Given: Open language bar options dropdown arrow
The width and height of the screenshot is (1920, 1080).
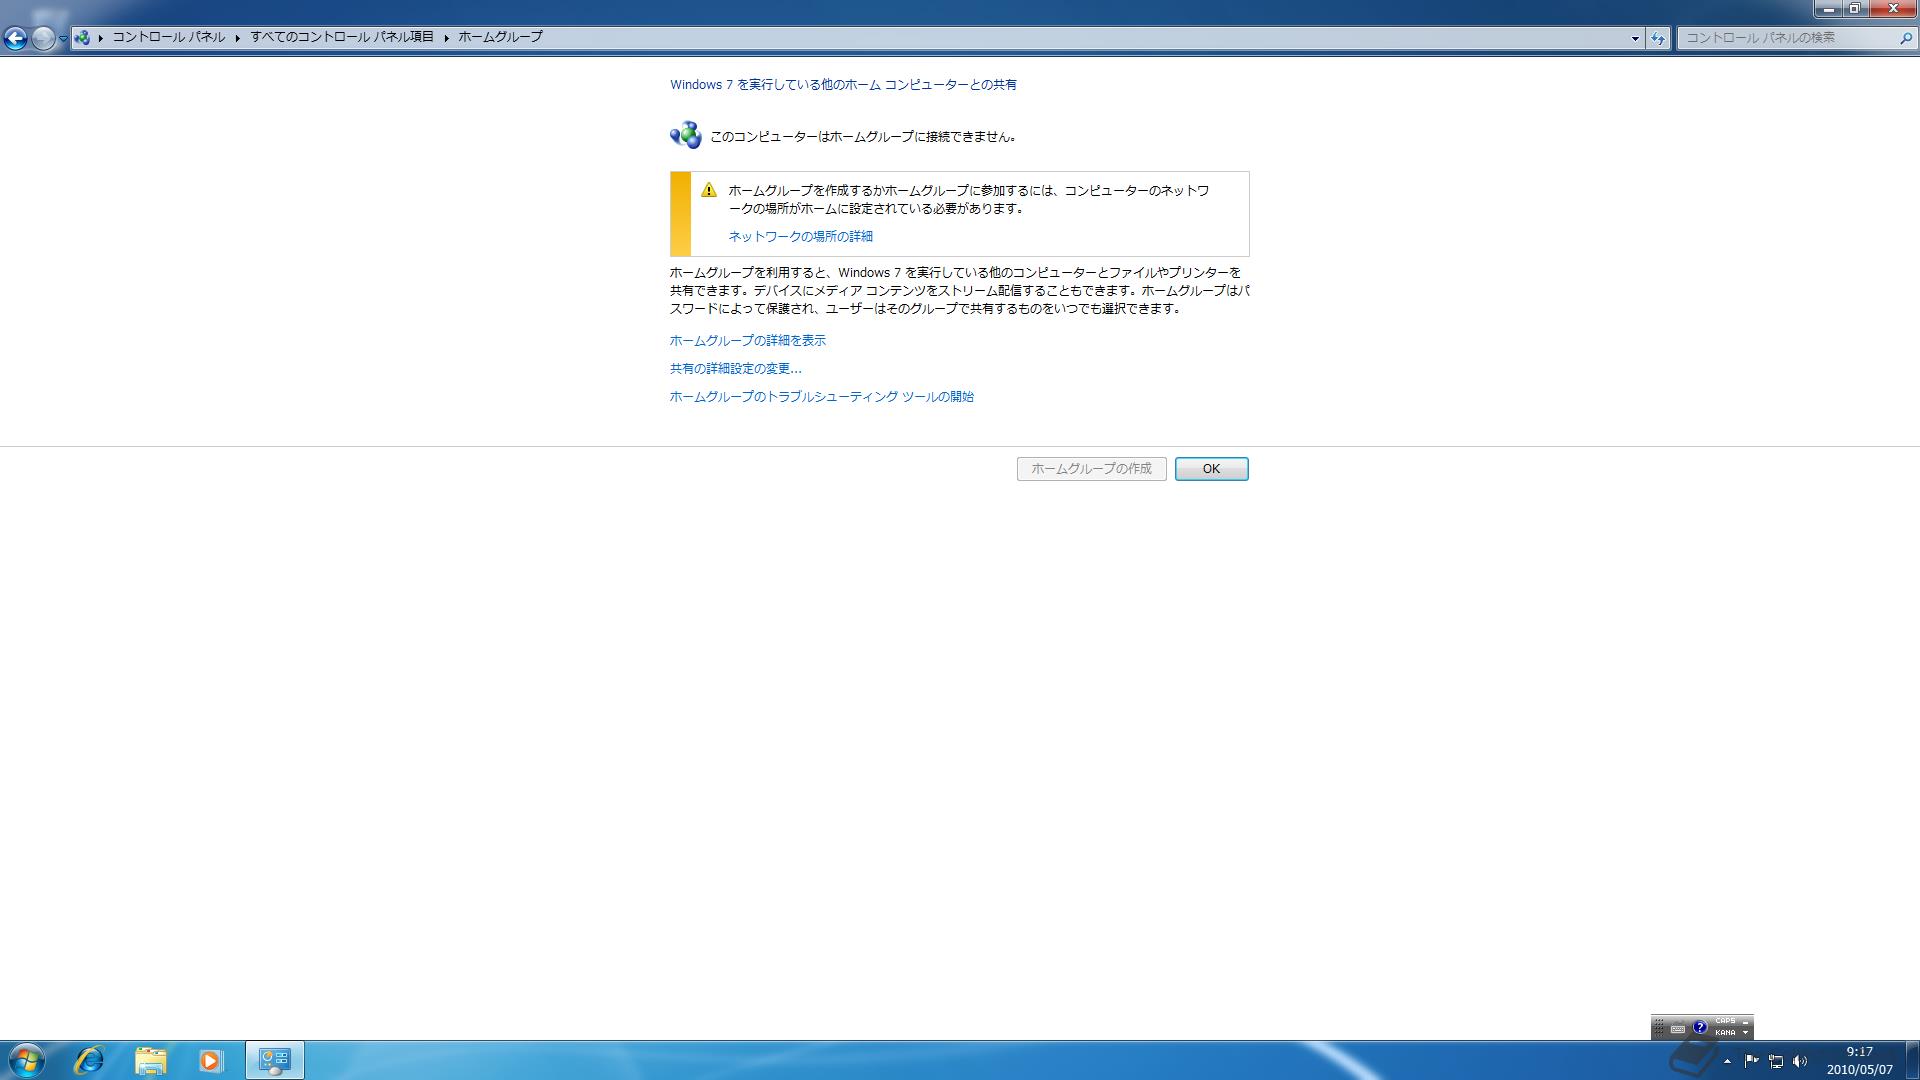Looking at the screenshot, I should pyautogui.click(x=1746, y=1033).
